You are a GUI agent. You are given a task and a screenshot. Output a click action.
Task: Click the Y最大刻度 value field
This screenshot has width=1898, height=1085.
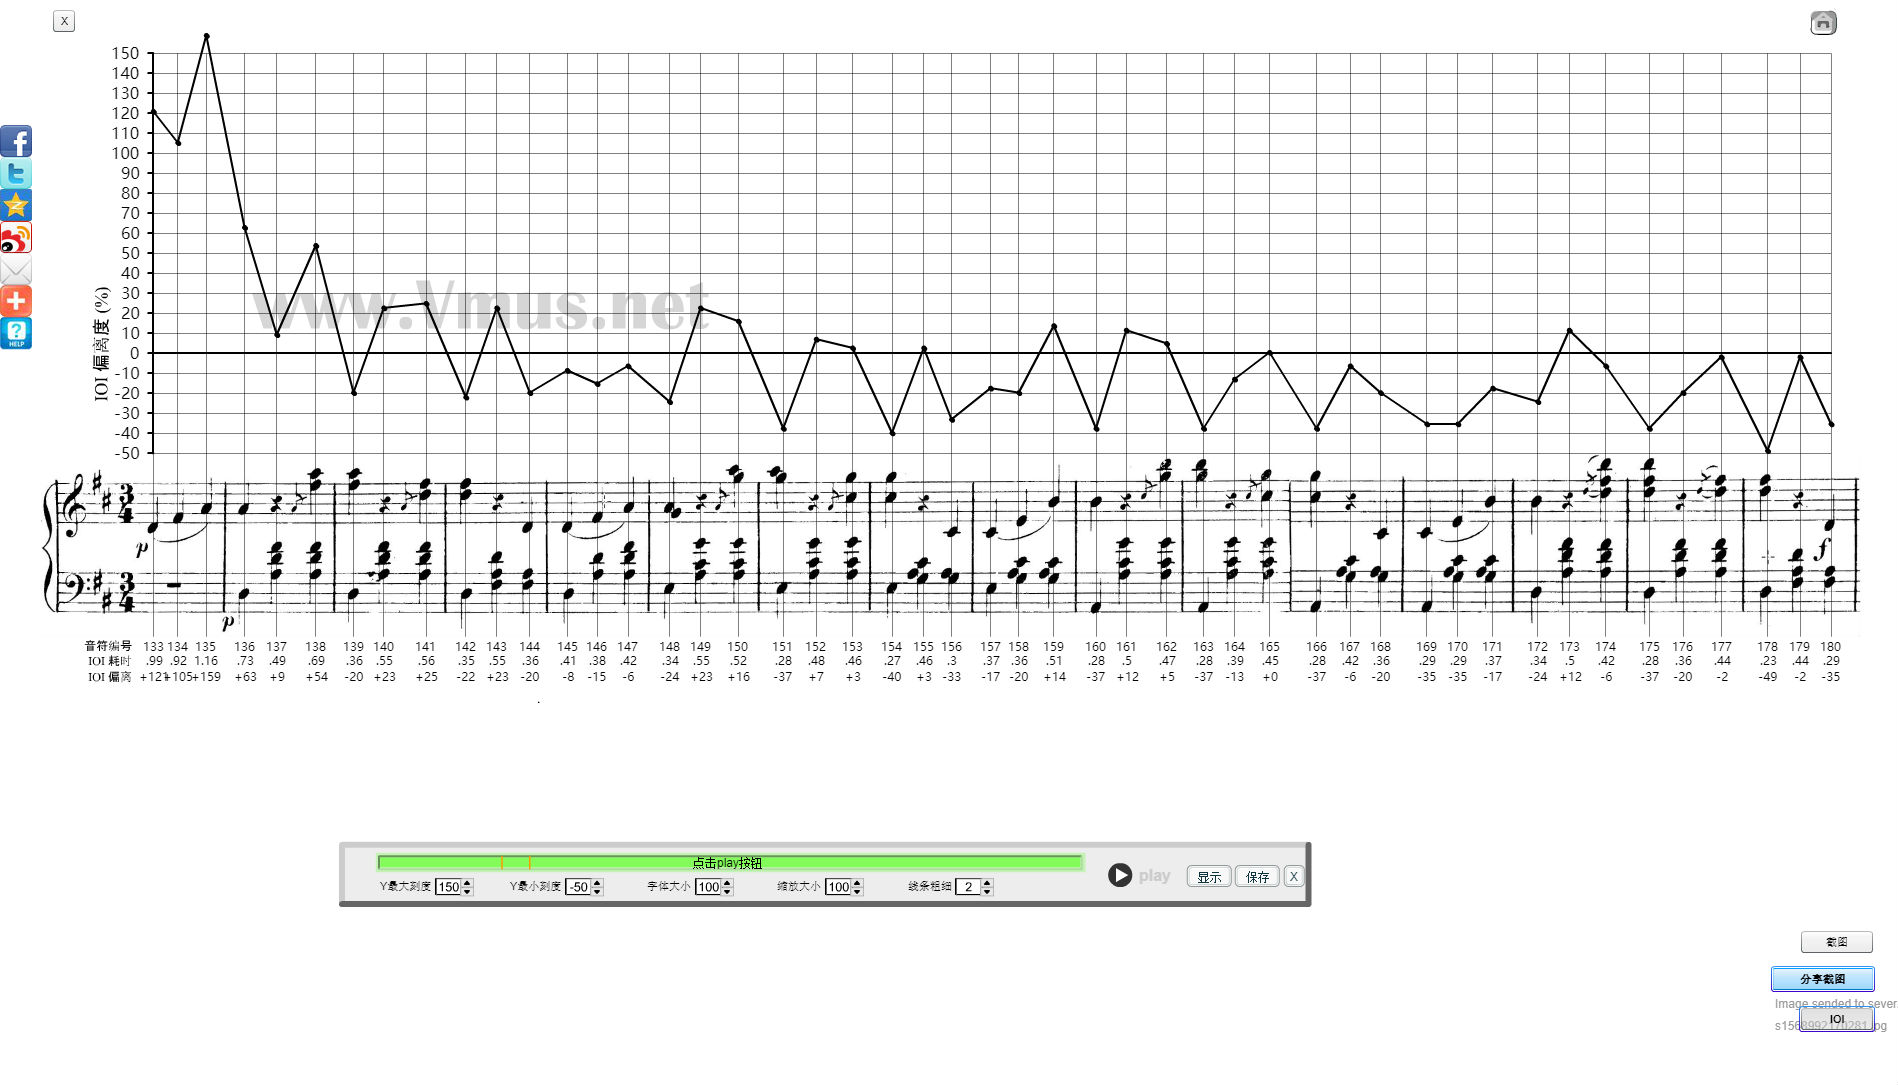coord(448,887)
